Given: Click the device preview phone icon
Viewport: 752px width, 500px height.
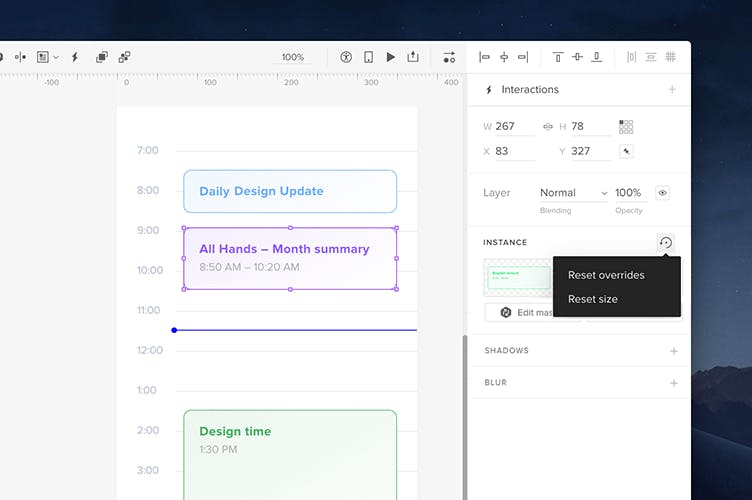Looking at the screenshot, I should click(x=368, y=57).
